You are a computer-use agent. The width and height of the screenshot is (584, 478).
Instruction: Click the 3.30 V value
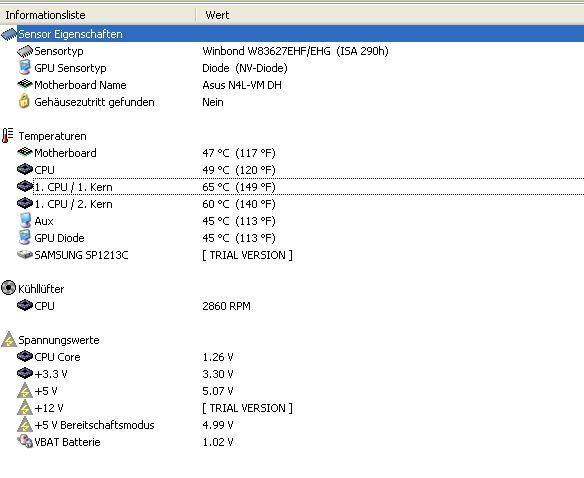click(218, 374)
